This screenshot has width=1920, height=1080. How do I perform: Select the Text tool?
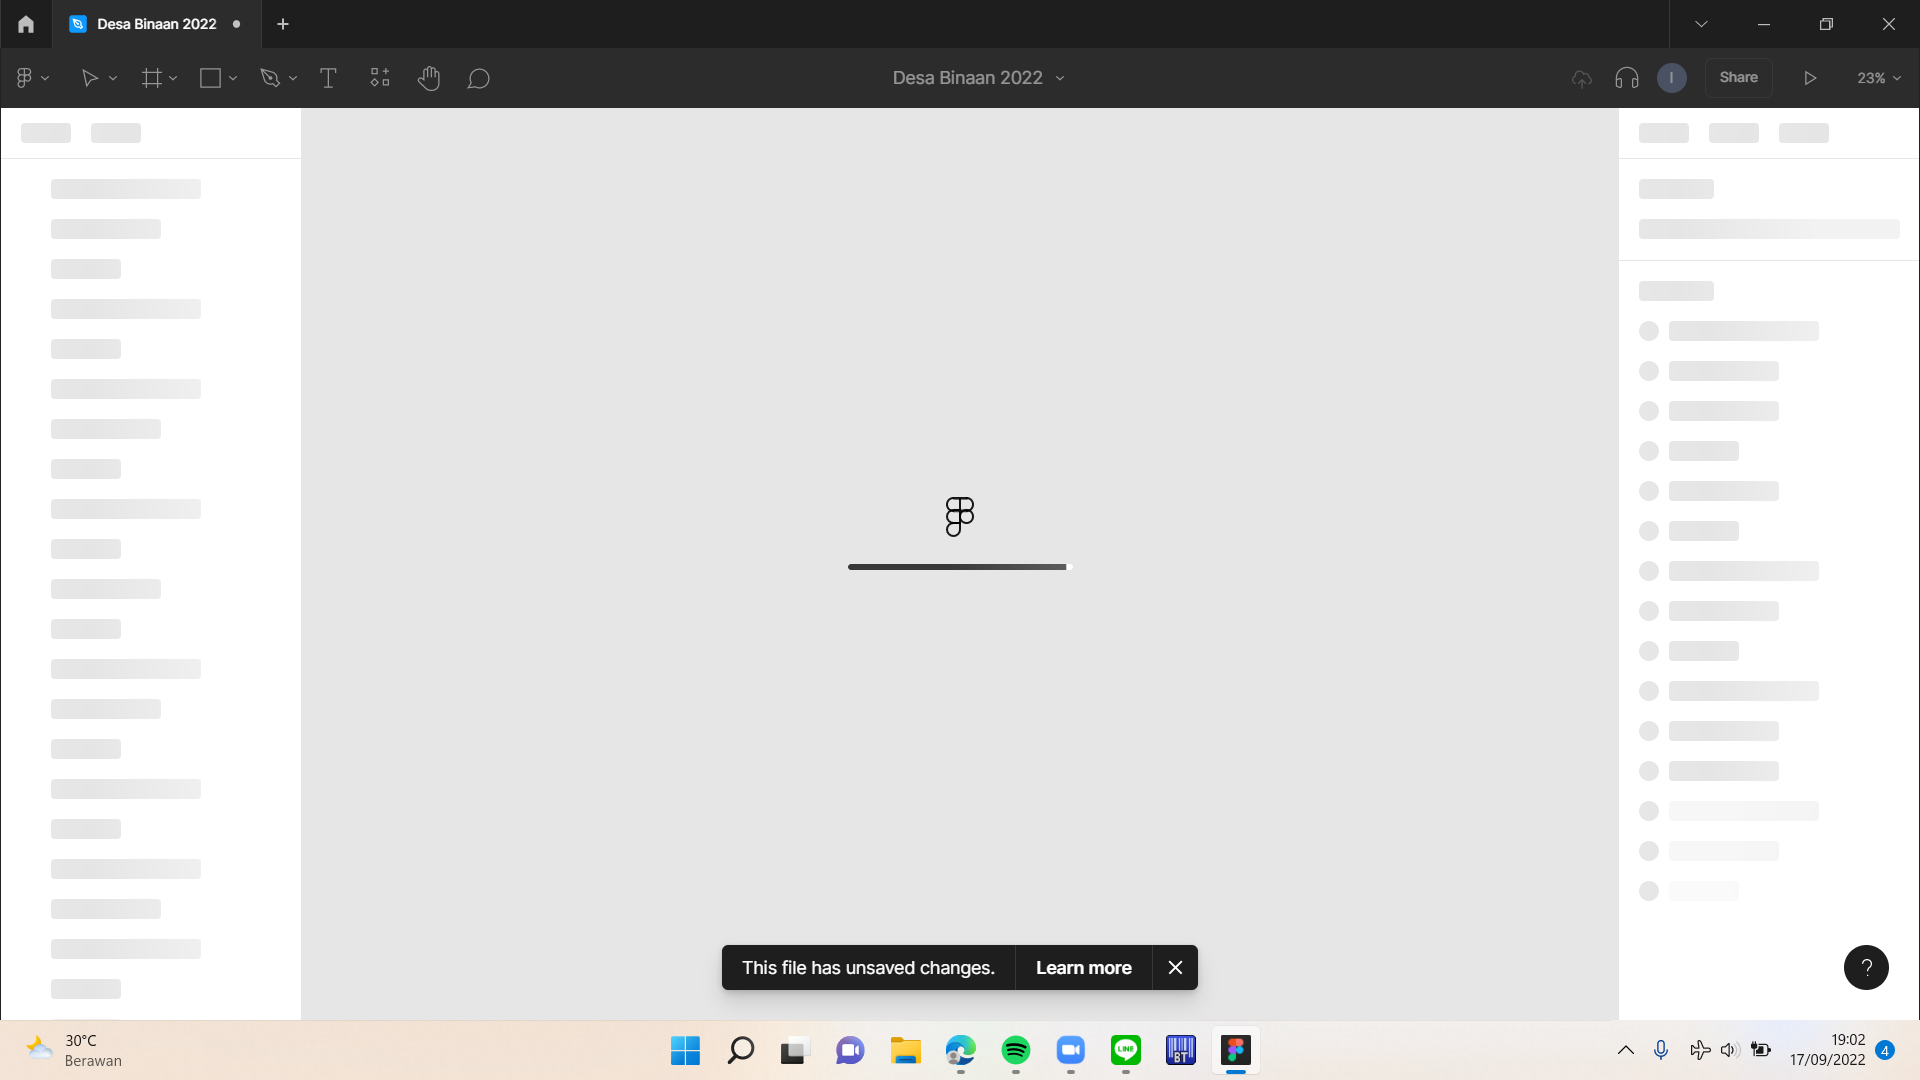coord(328,78)
